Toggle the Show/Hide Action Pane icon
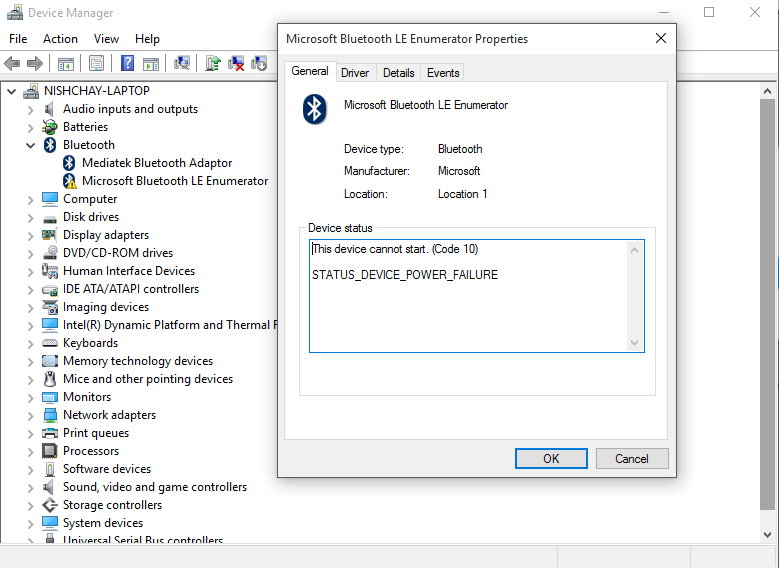 point(151,64)
